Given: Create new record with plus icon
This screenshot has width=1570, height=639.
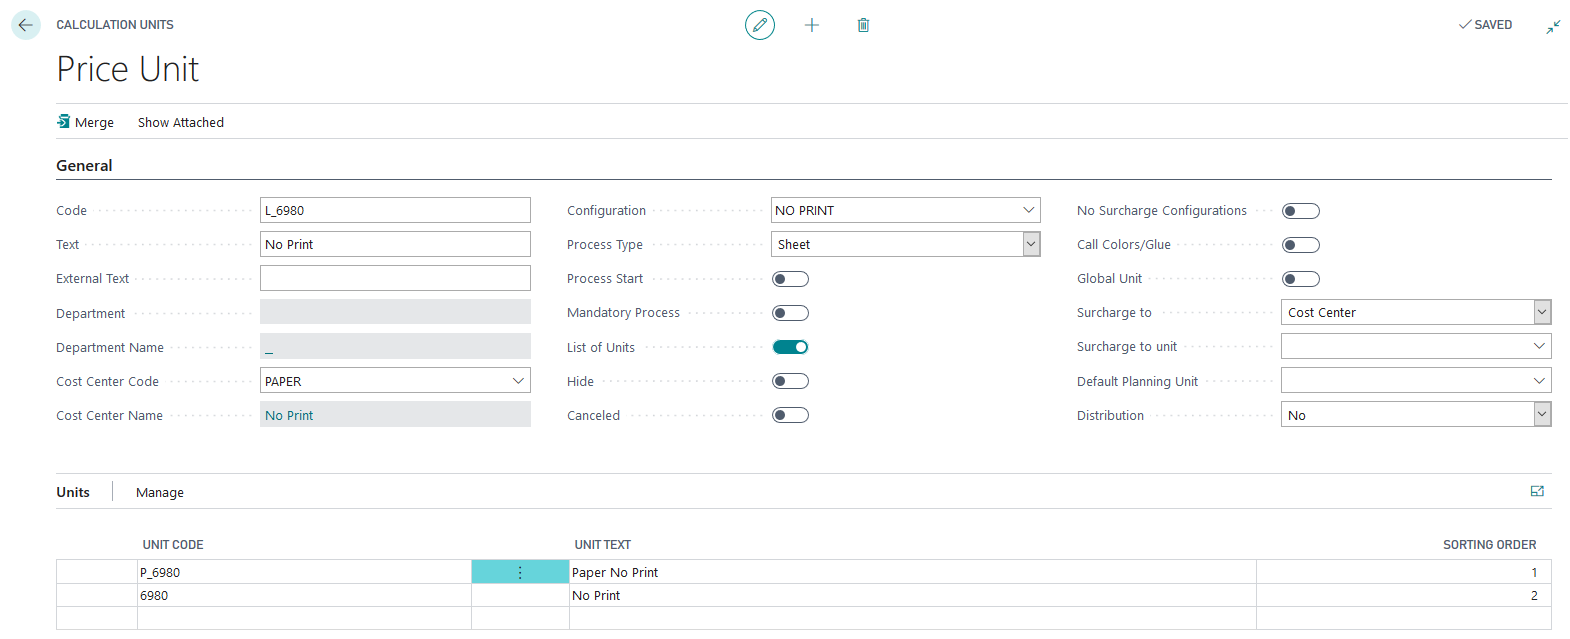Looking at the screenshot, I should [812, 25].
